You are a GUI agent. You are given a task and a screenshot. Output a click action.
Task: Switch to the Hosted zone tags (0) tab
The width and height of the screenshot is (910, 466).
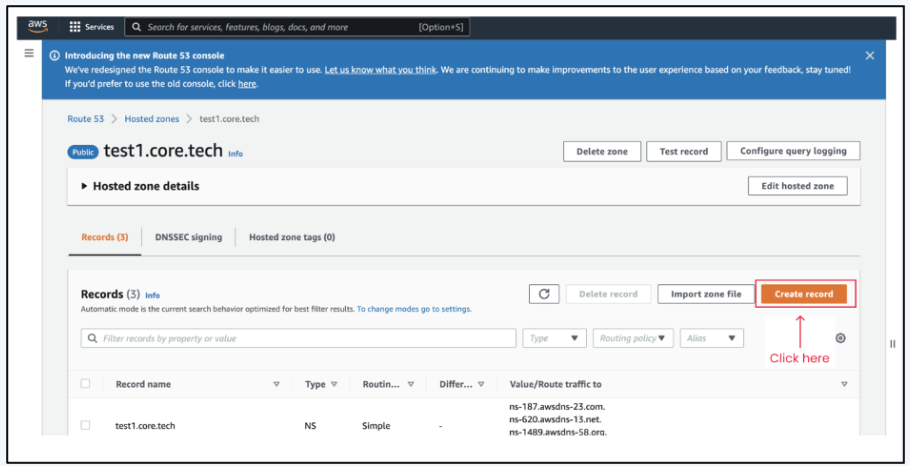[x=292, y=237]
